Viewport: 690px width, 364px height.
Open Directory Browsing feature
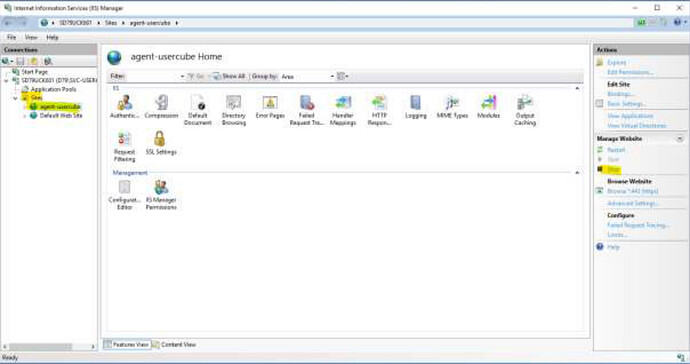click(x=234, y=110)
